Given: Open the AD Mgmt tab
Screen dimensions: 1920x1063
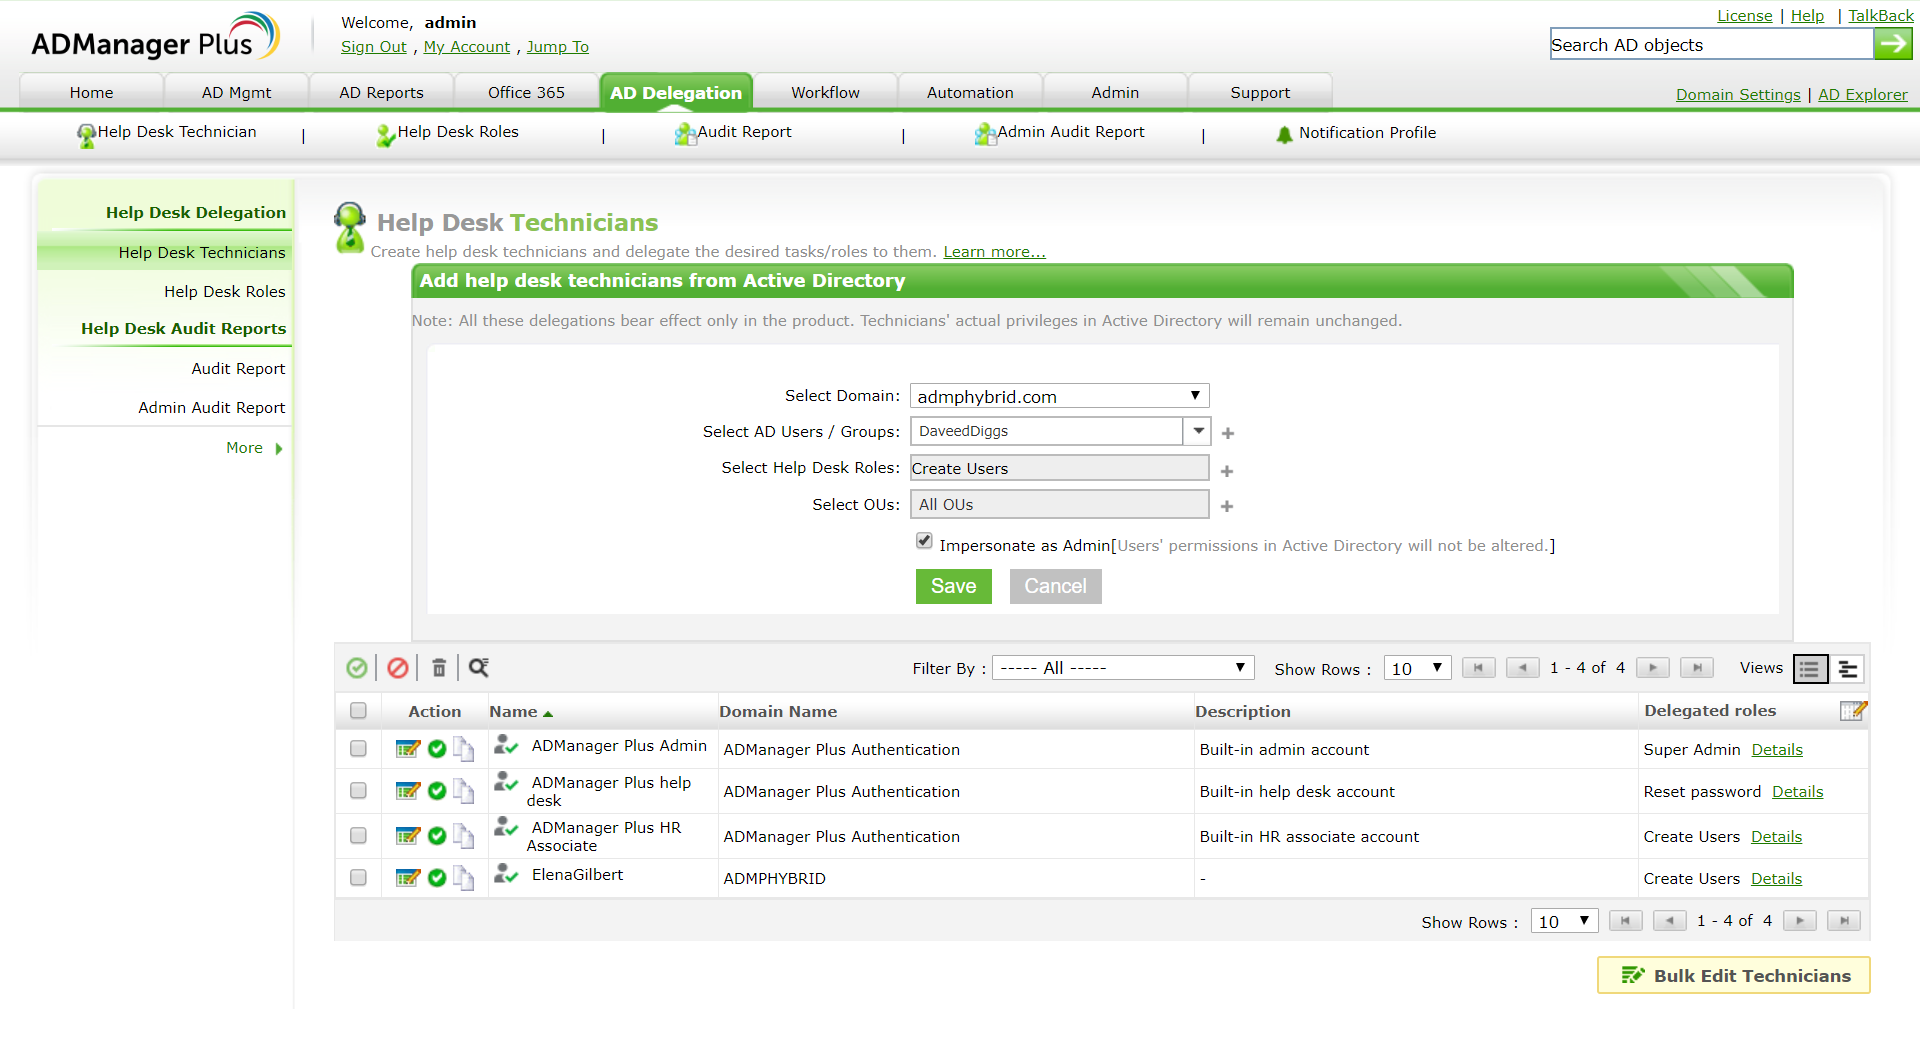Looking at the screenshot, I should coord(236,92).
